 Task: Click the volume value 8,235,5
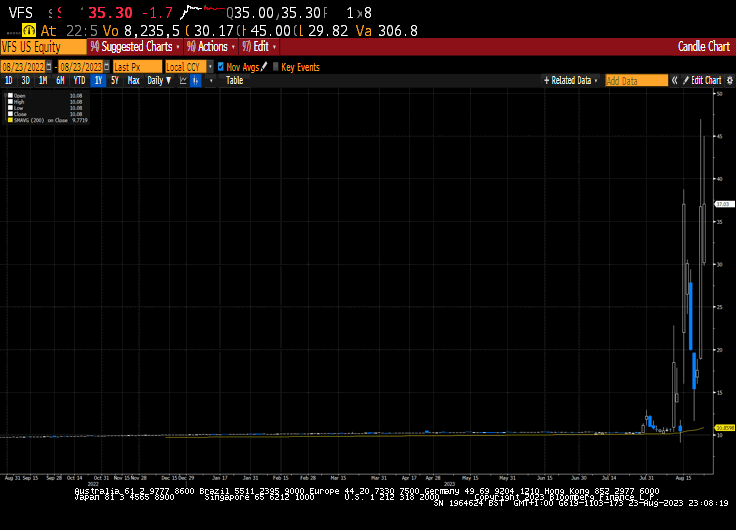coord(152,31)
